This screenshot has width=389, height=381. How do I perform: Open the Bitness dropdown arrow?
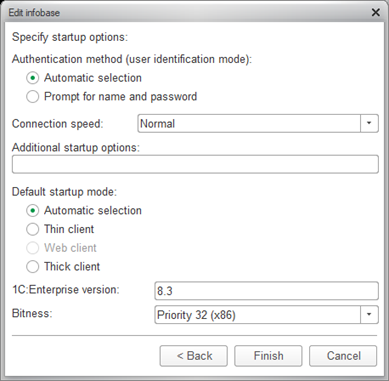click(369, 315)
